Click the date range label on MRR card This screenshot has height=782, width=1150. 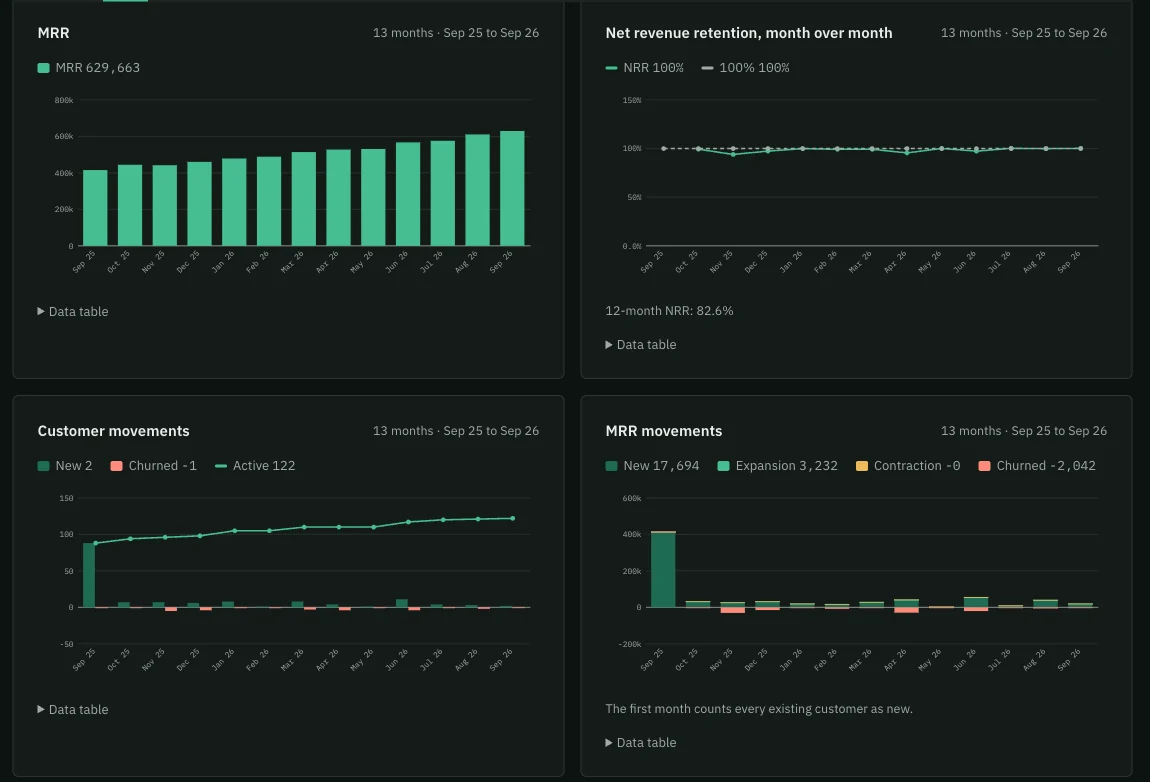click(x=455, y=33)
